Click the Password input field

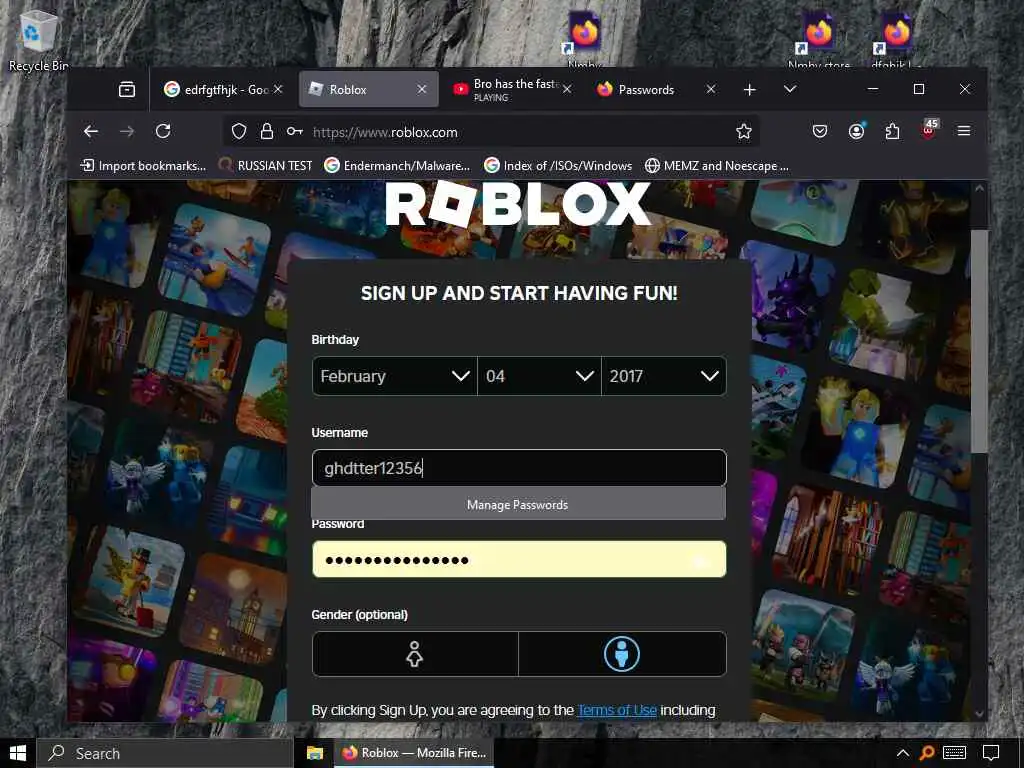click(519, 559)
